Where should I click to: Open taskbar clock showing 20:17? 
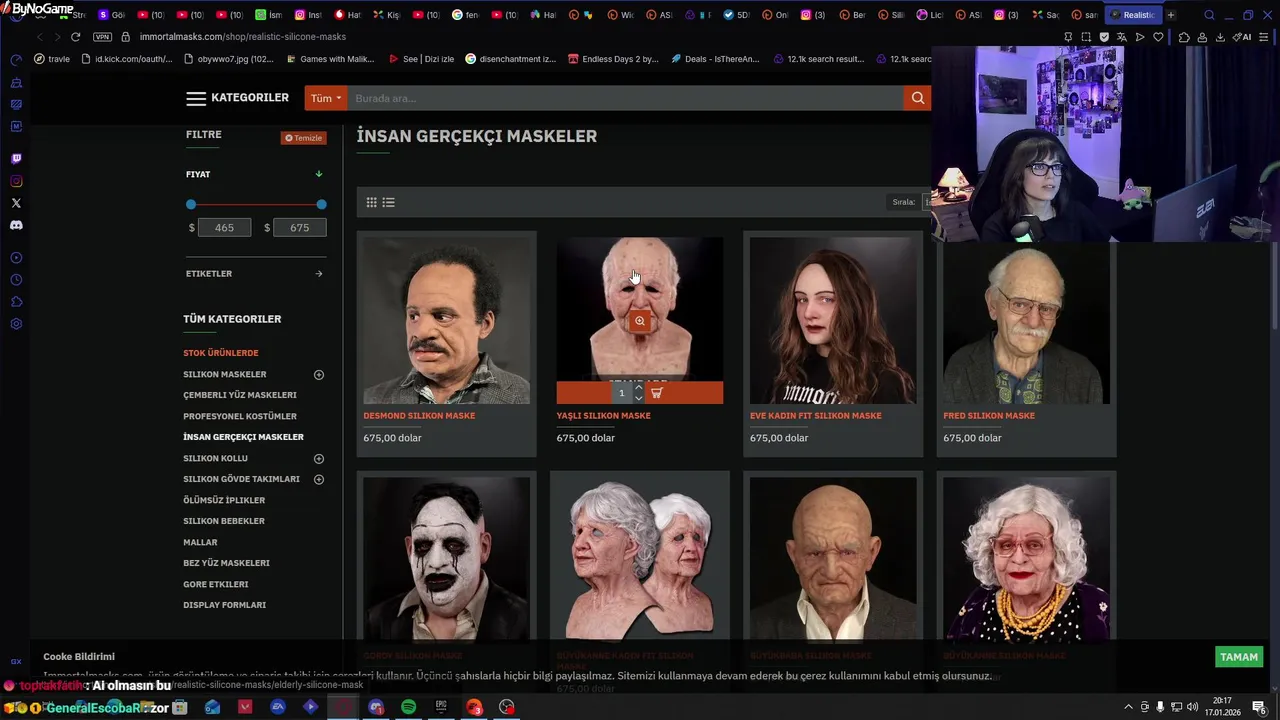pos(1222,707)
